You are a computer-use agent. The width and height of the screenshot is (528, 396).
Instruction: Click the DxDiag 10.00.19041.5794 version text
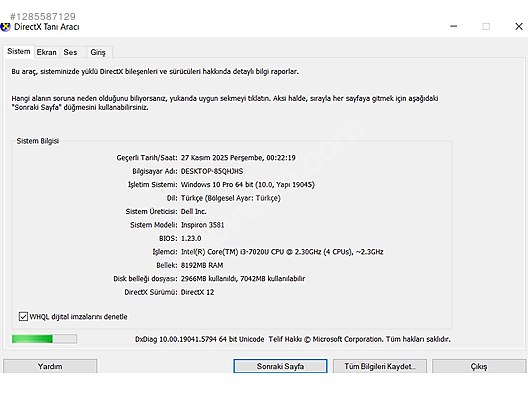[199, 339]
